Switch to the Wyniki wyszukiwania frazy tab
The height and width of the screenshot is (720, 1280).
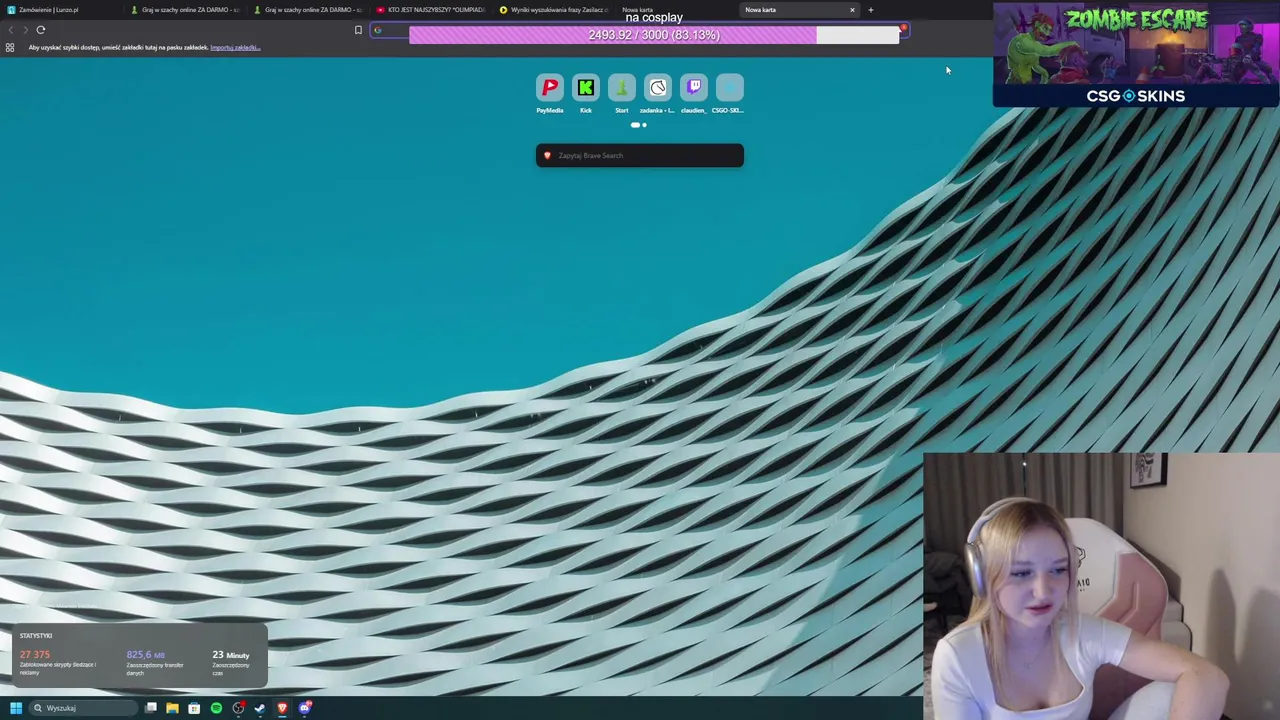click(553, 10)
